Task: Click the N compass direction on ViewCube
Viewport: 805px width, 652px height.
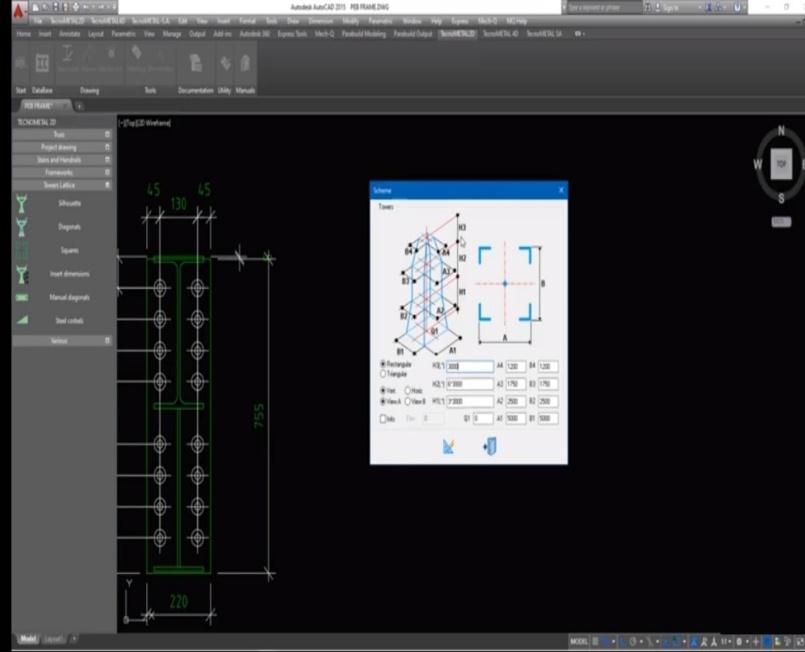Action: tap(781, 131)
